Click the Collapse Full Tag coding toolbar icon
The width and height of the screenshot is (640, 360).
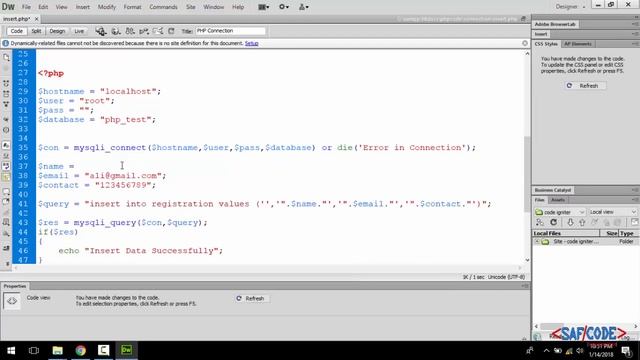[x=6, y=83]
